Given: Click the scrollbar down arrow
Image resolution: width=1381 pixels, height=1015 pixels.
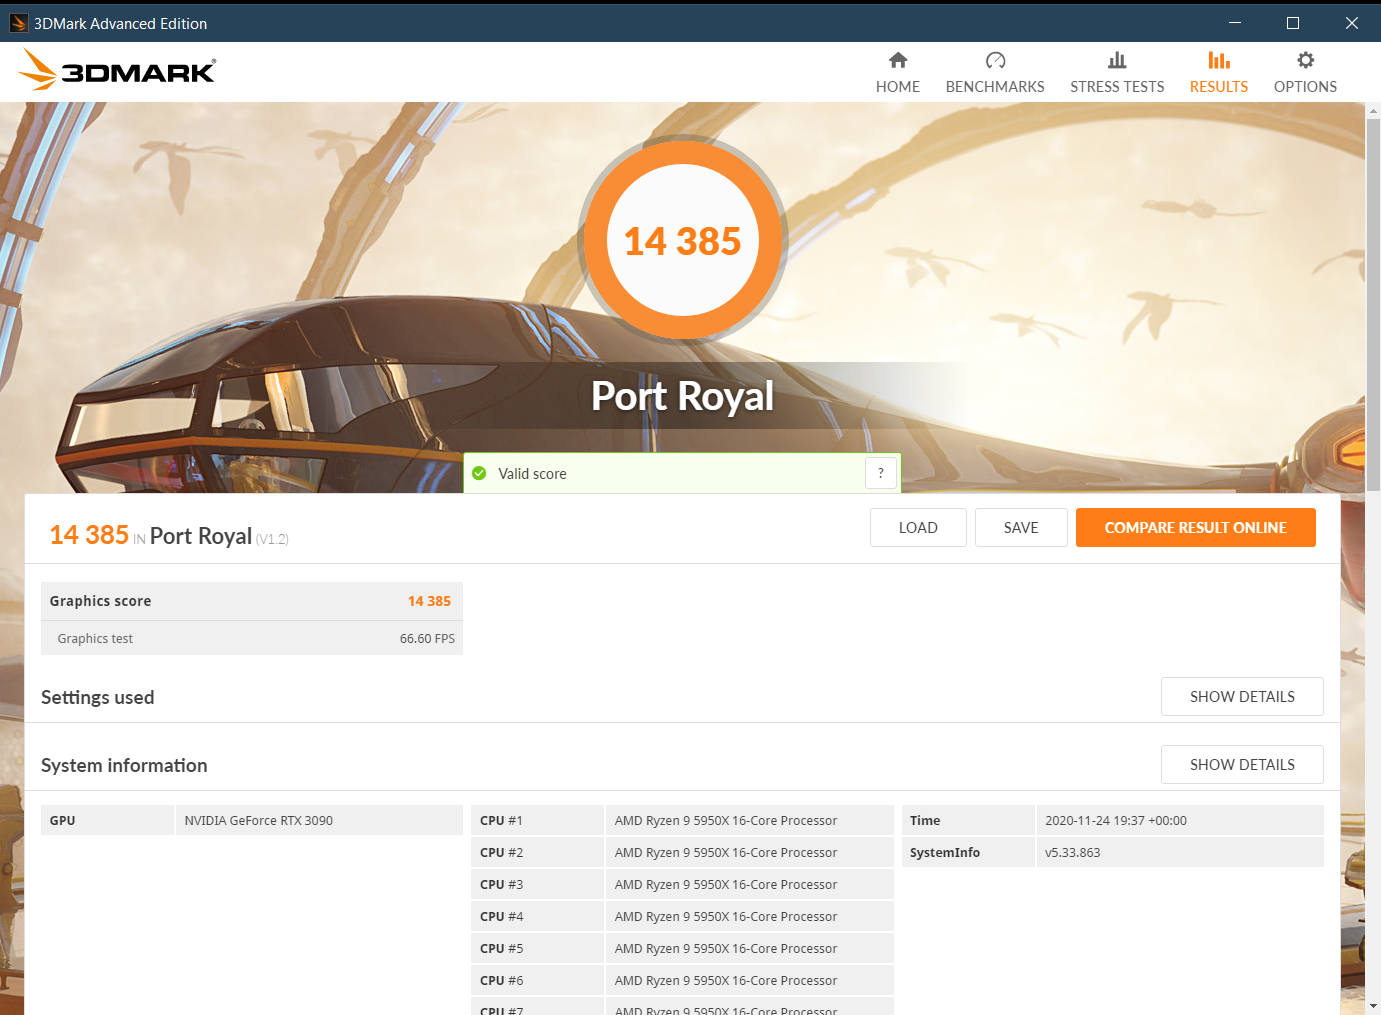Looking at the screenshot, I should click(1371, 1004).
